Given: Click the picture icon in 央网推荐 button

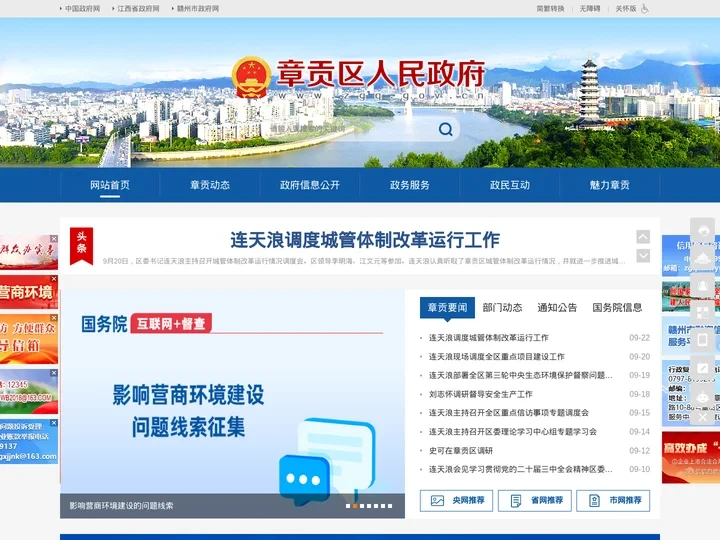Looking at the screenshot, I should pyautogui.click(x=437, y=501).
